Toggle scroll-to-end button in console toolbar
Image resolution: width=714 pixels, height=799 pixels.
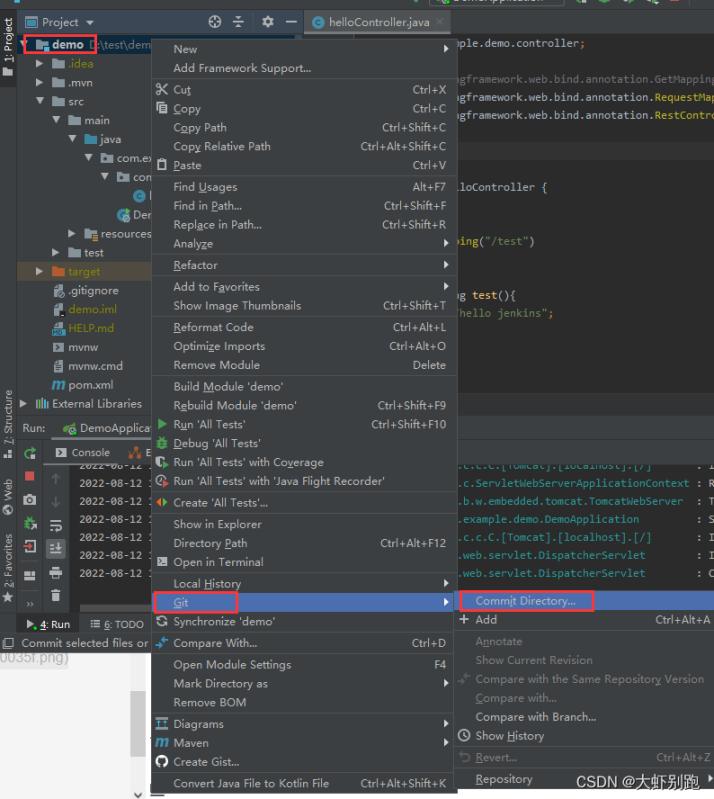click(x=56, y=548)
